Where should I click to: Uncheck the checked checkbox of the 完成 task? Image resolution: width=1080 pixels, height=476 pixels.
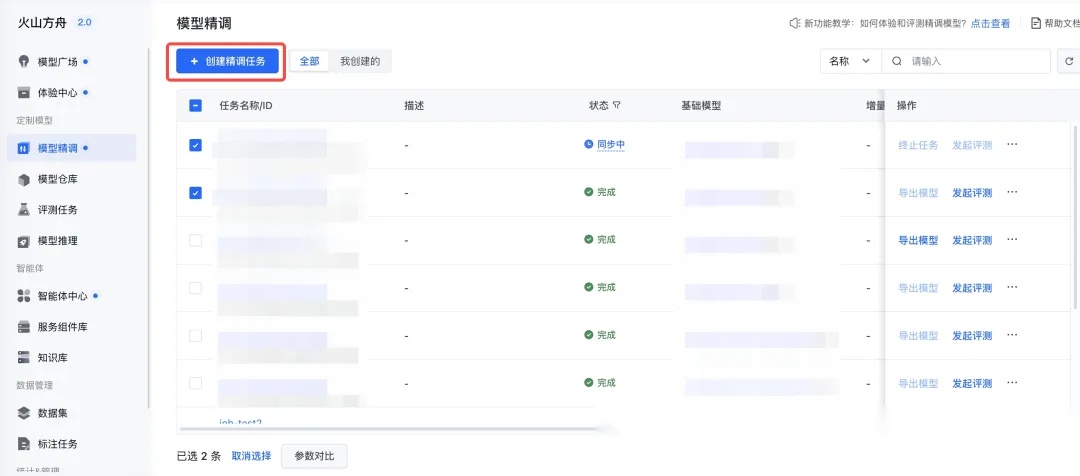click(x=196, y=193)
